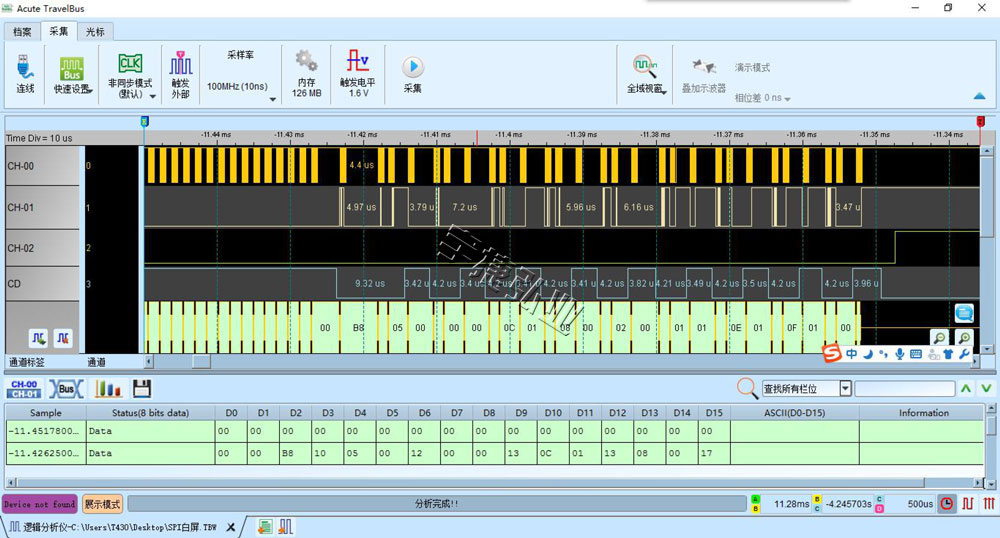Click the 连线 USB connect icon
This screenshot has height=538, width=1000.
(x=25, y=68)
